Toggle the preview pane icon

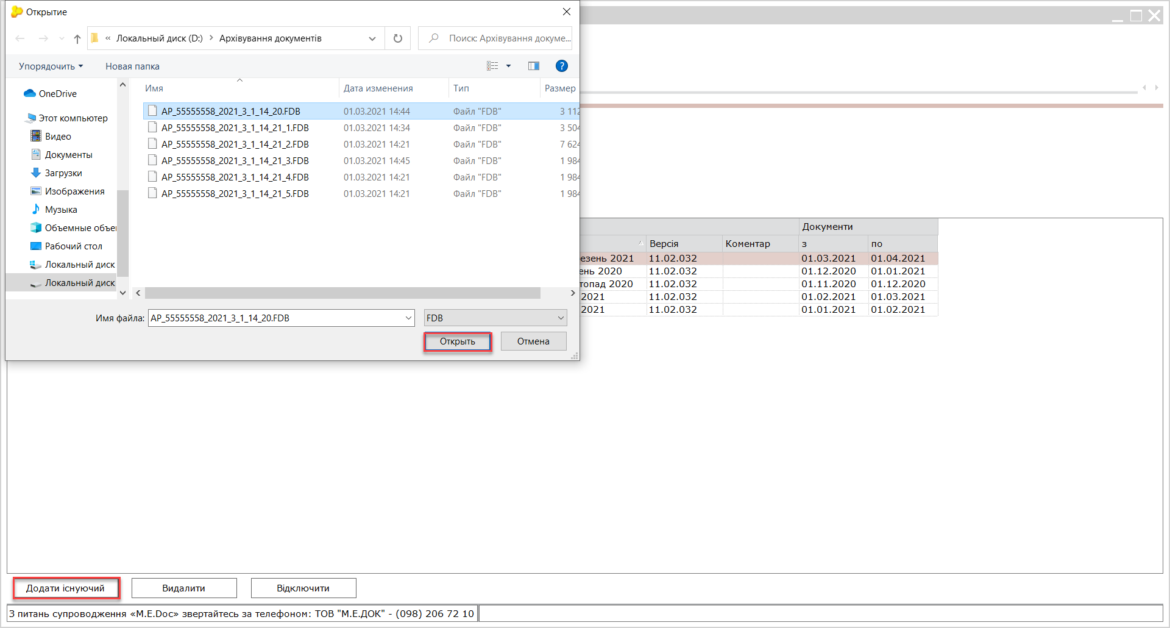tap(534, 66)
